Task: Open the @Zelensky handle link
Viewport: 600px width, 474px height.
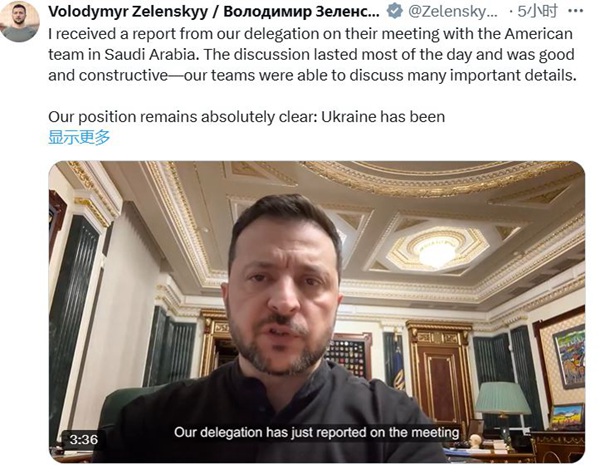Action: coord(453,12)
